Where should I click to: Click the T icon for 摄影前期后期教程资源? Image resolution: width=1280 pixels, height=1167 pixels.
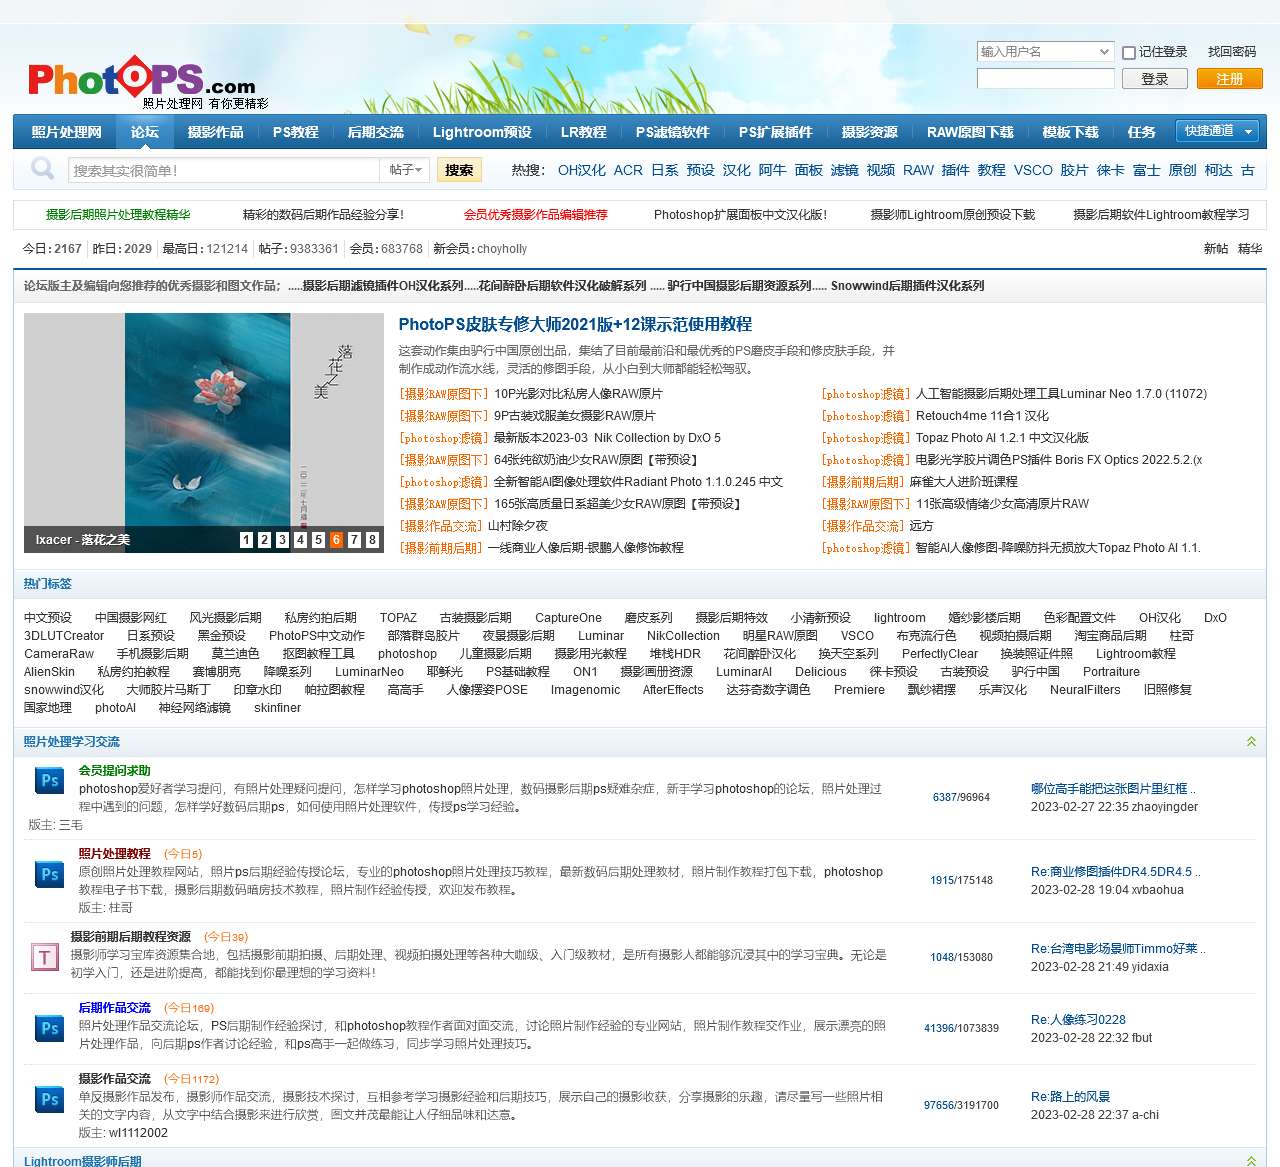[45, 957]
